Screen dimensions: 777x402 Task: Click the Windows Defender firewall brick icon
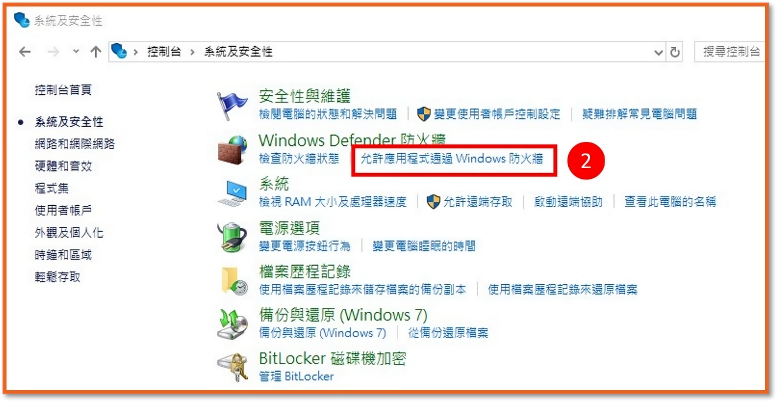point(232,148)
